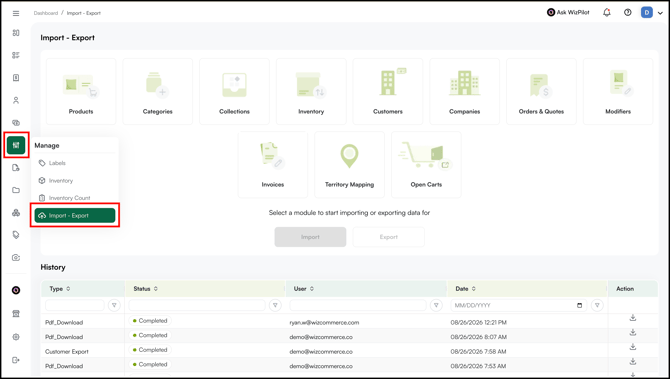The image size is (670, 379).
Task: Click the sidebar person icon
Action: pos(16,100)
